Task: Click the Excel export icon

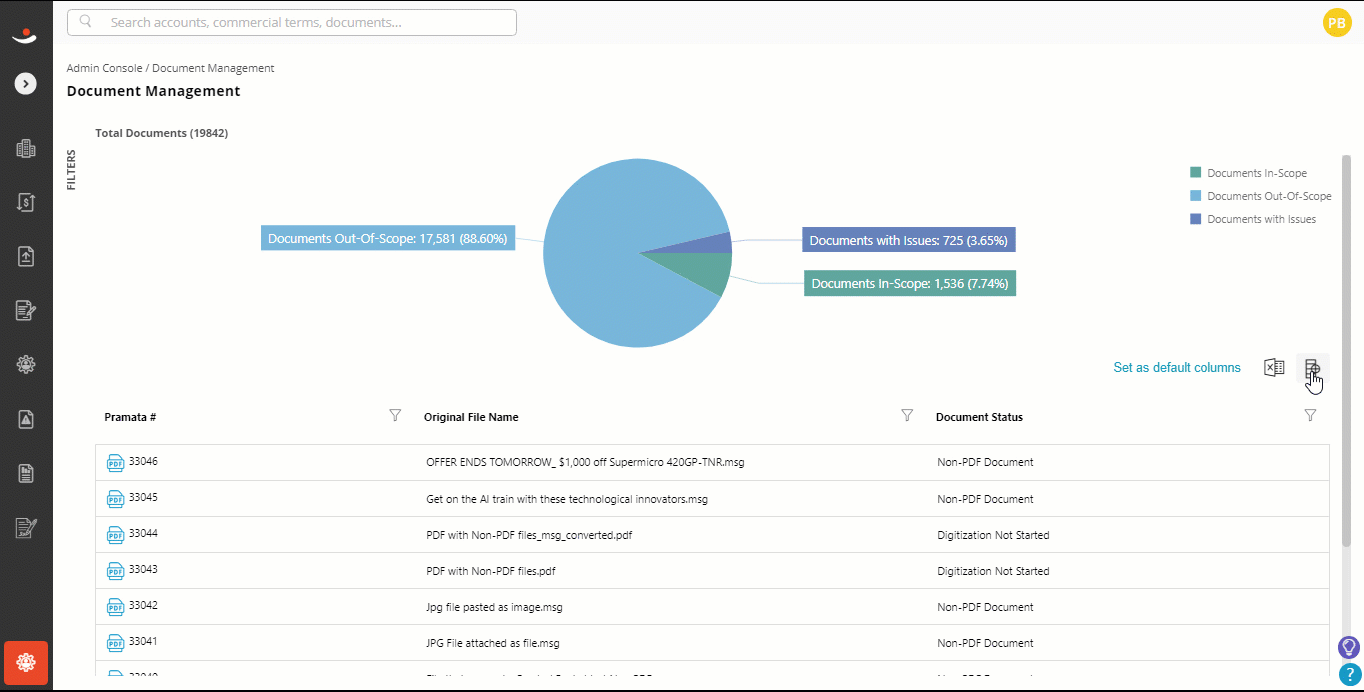Action: tap(1274, 367)
